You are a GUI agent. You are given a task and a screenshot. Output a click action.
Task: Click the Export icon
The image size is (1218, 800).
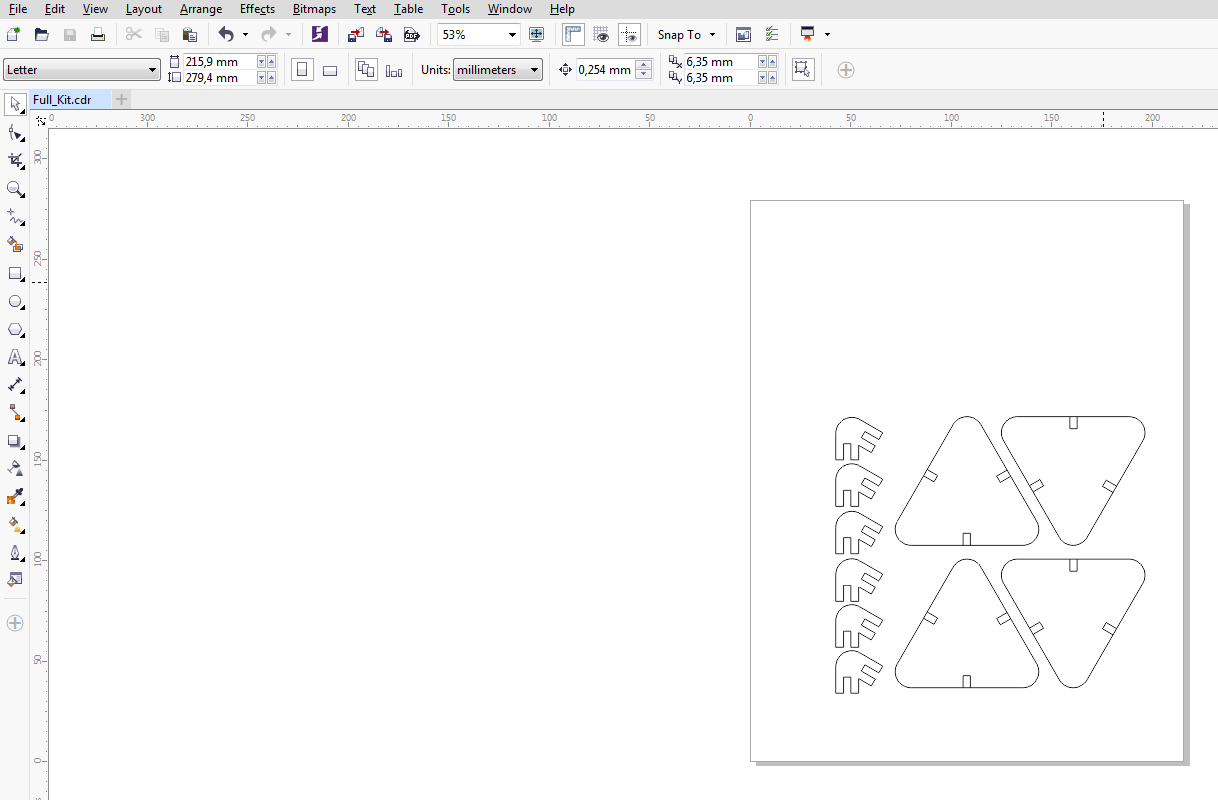[x=384, y=34]
